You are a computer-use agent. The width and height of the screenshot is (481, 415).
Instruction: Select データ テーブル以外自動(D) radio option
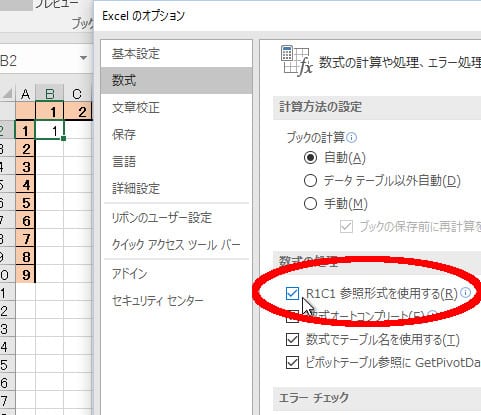(x=310, y=181)
